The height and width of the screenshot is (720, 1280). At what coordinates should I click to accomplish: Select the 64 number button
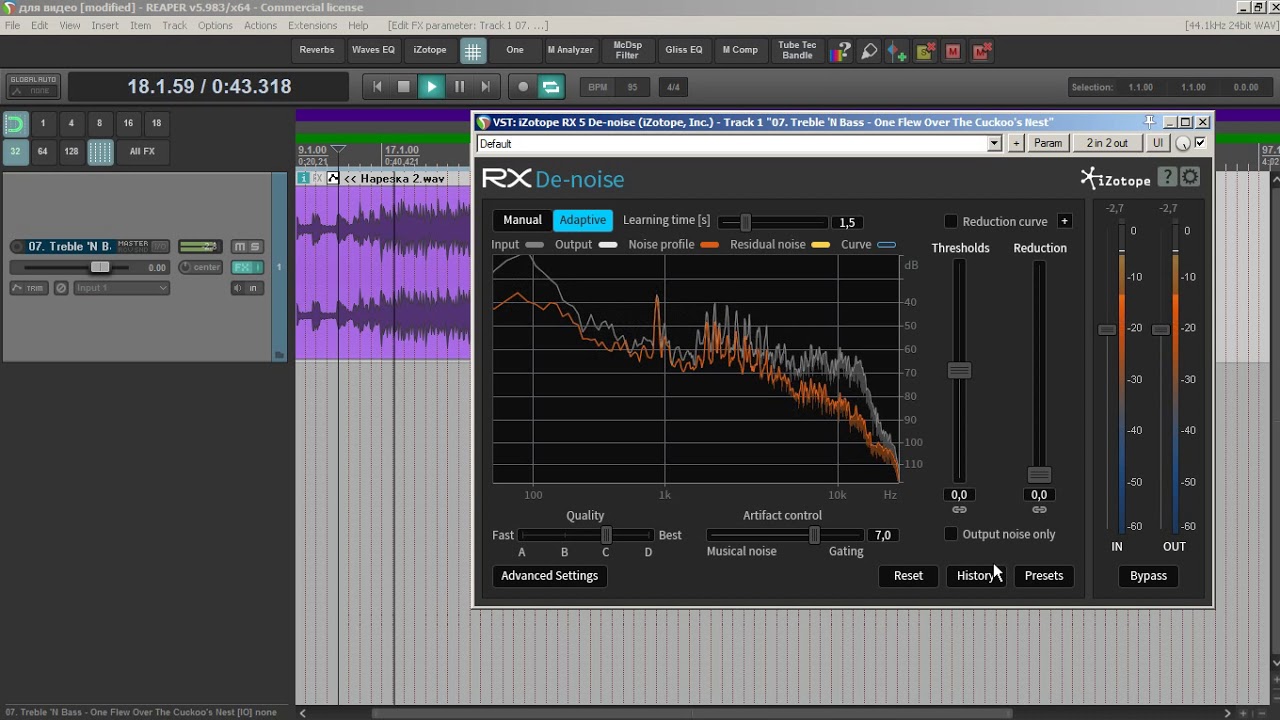[42, 152]
